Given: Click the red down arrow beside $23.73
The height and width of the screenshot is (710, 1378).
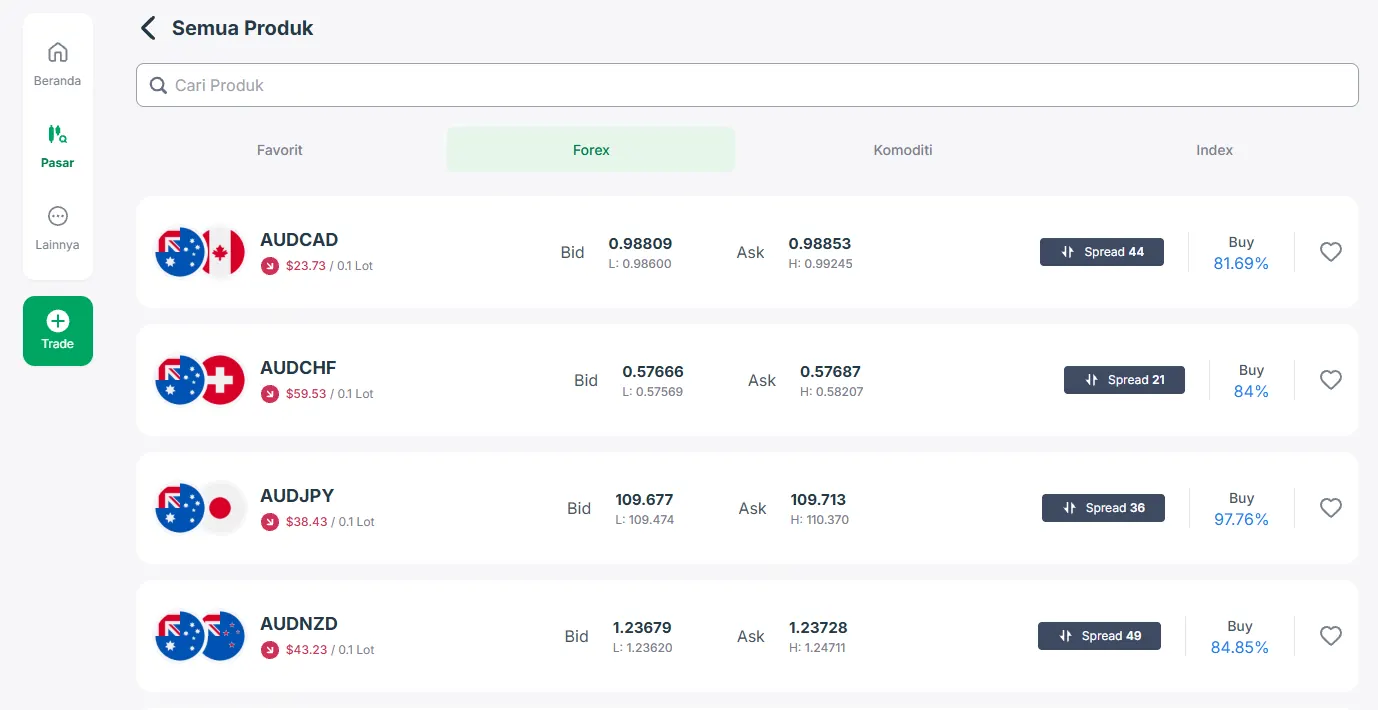Looking at the screenshot, I should tap(269, 266).
